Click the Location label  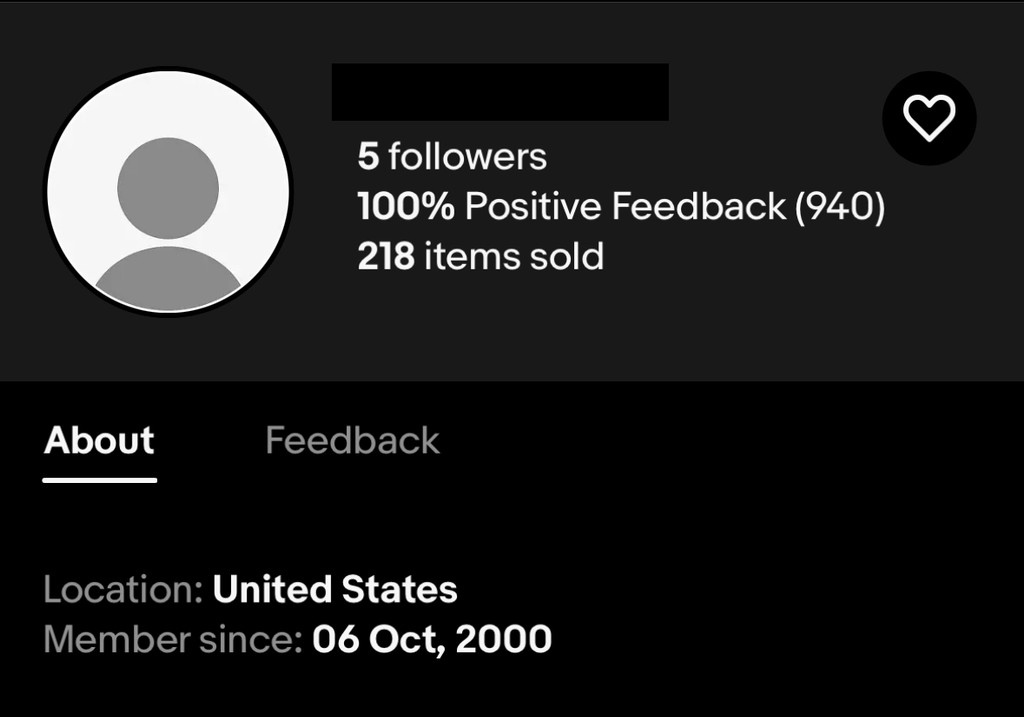(123, 589)
